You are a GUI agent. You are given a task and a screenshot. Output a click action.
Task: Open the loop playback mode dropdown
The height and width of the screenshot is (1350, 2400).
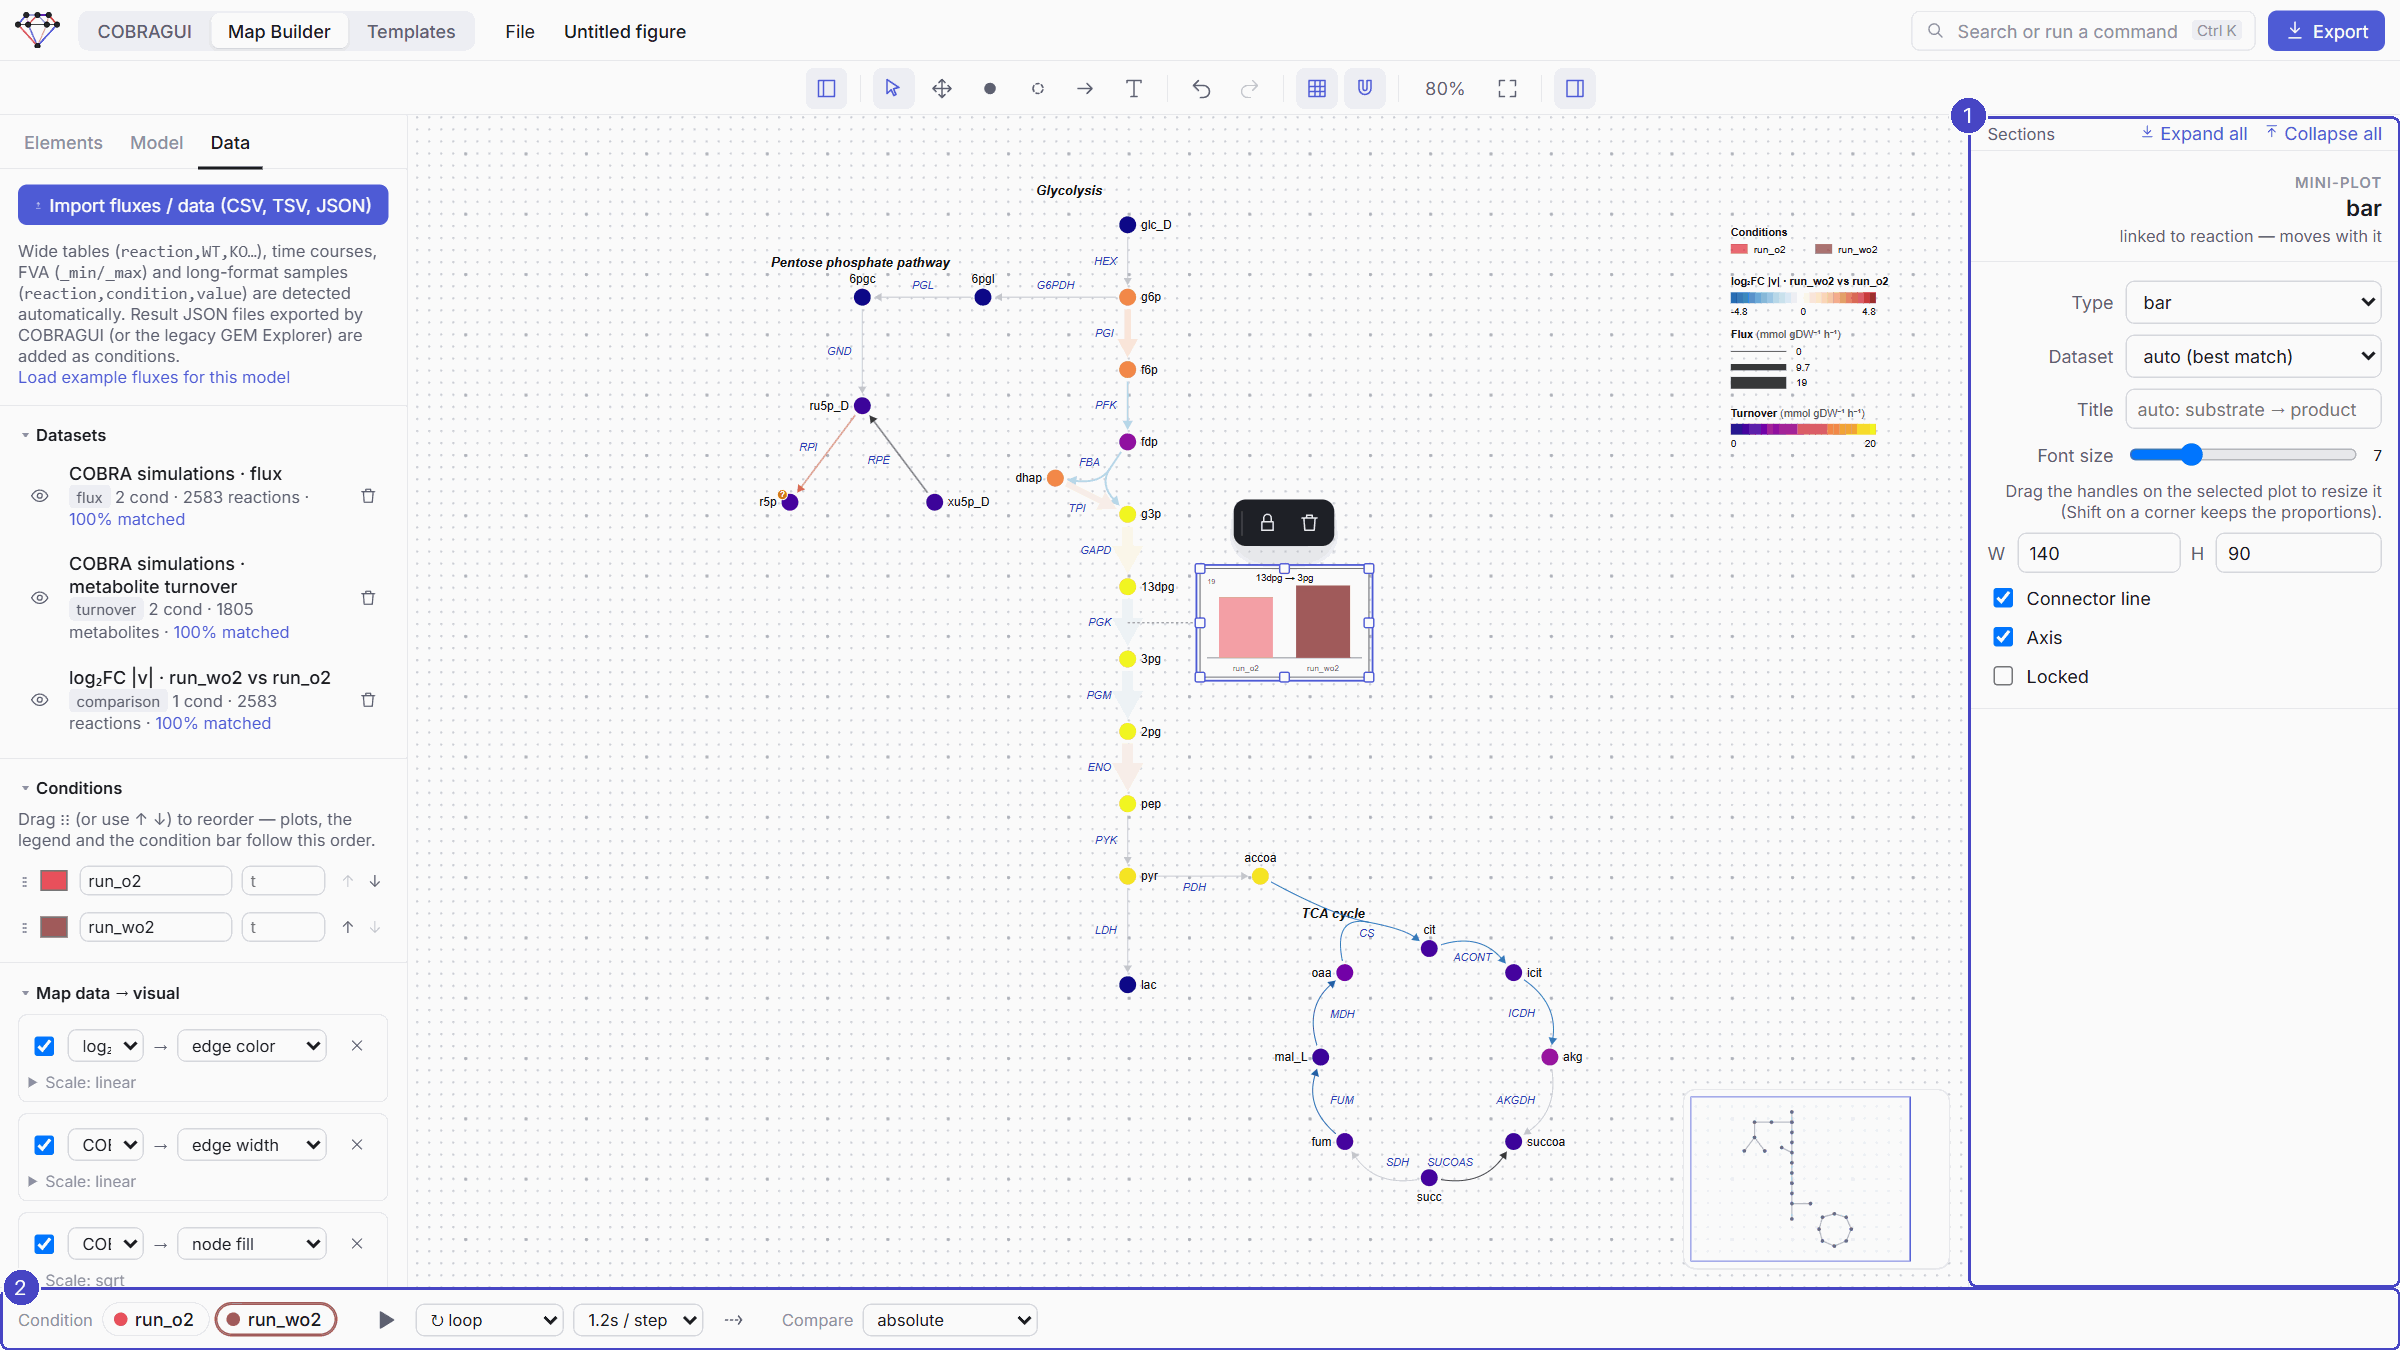[x=490, y=1320]
